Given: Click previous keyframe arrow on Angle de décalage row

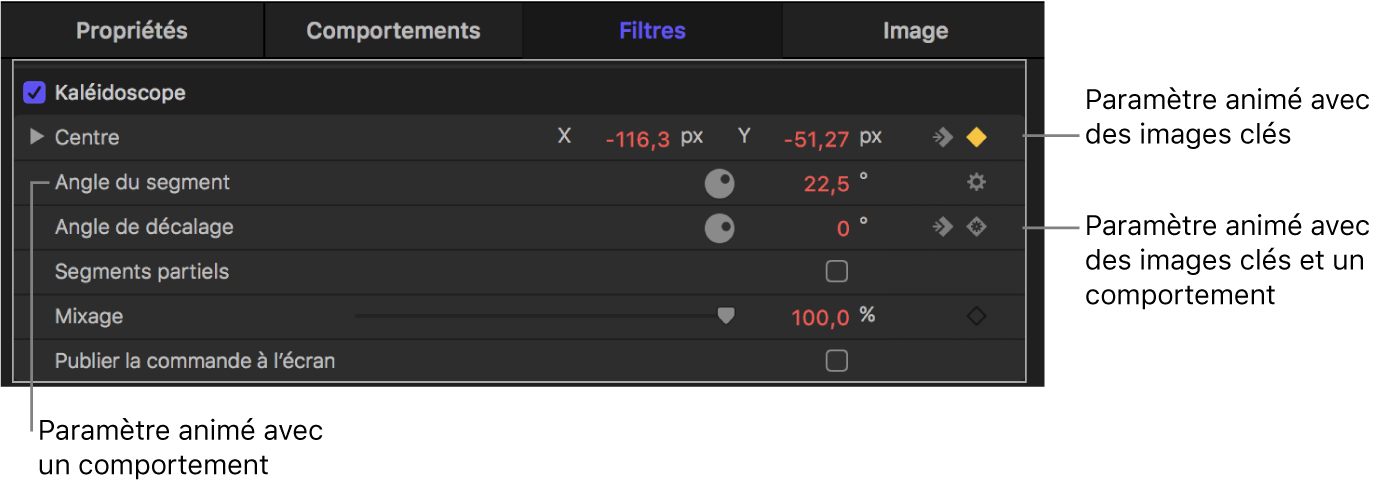Looking at the screenshot, I should 942,227.
